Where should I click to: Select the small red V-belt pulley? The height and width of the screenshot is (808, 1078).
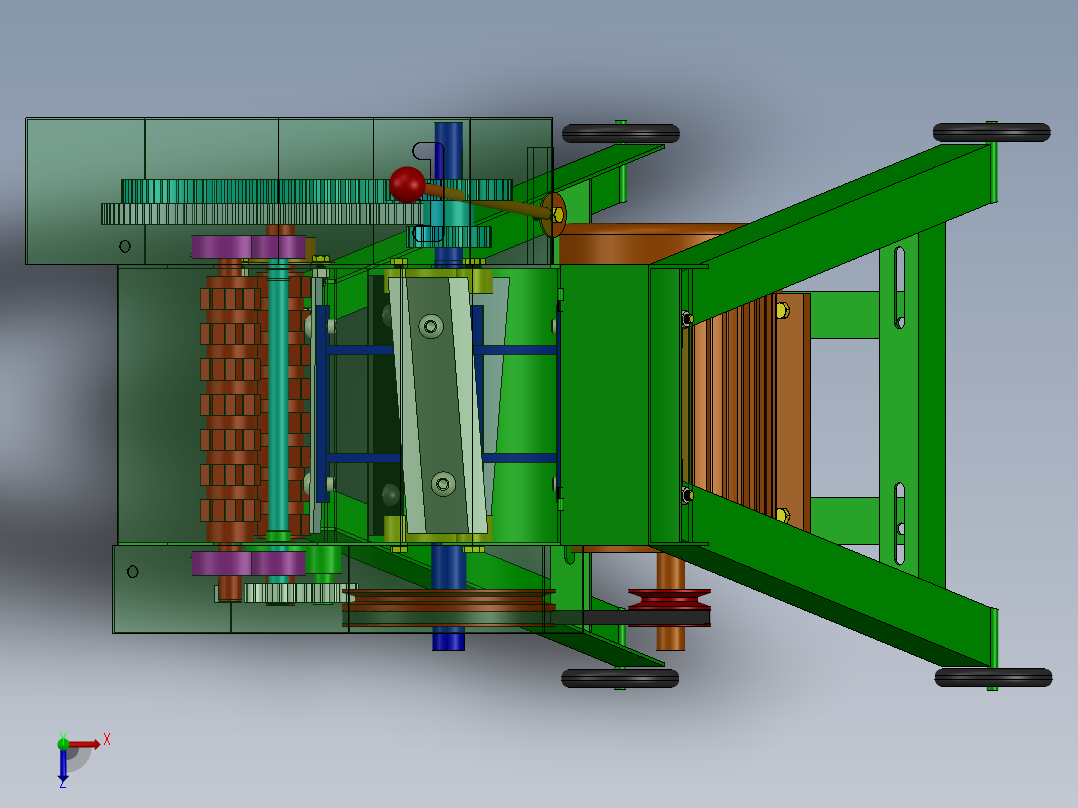(669, 600)
